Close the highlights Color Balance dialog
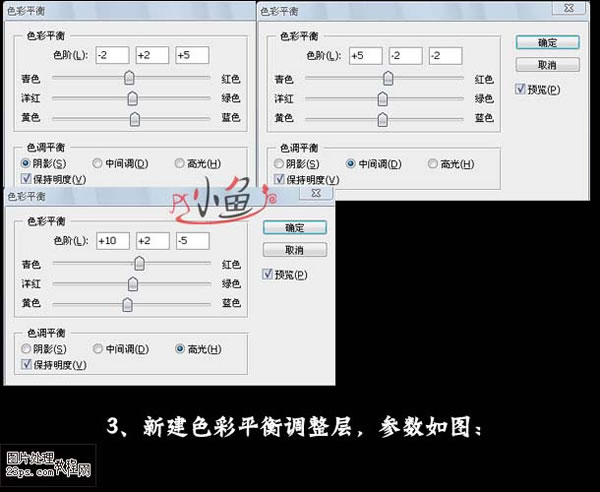 click(x=316, y=193)
